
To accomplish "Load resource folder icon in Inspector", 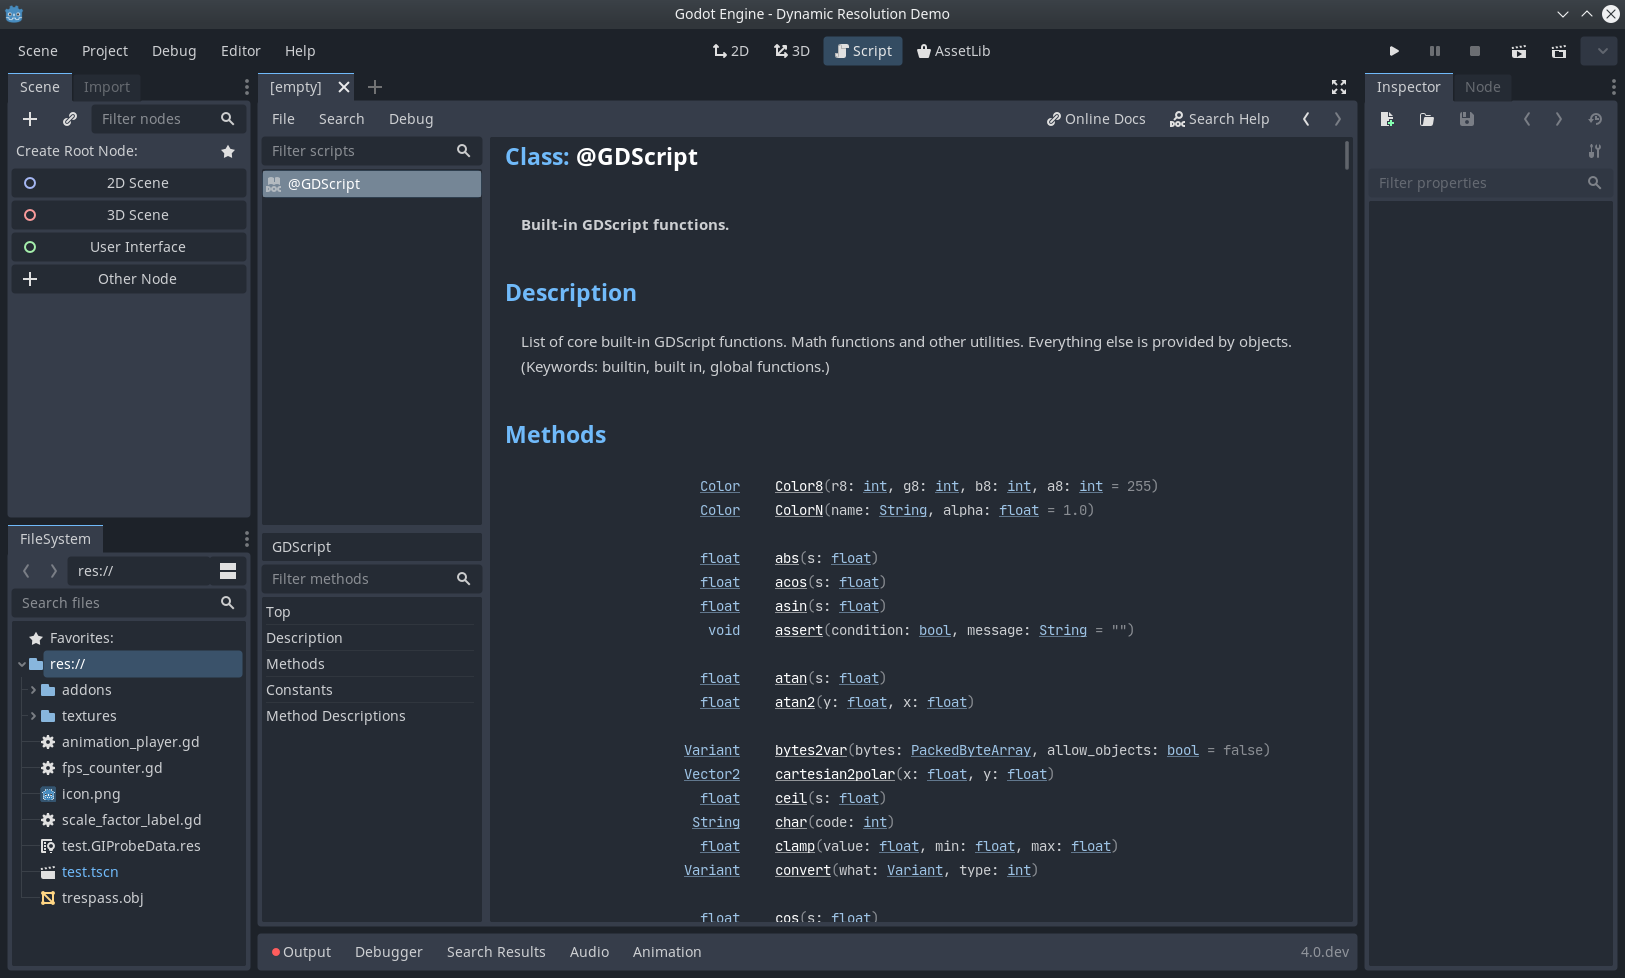I will click(1427, 119).
